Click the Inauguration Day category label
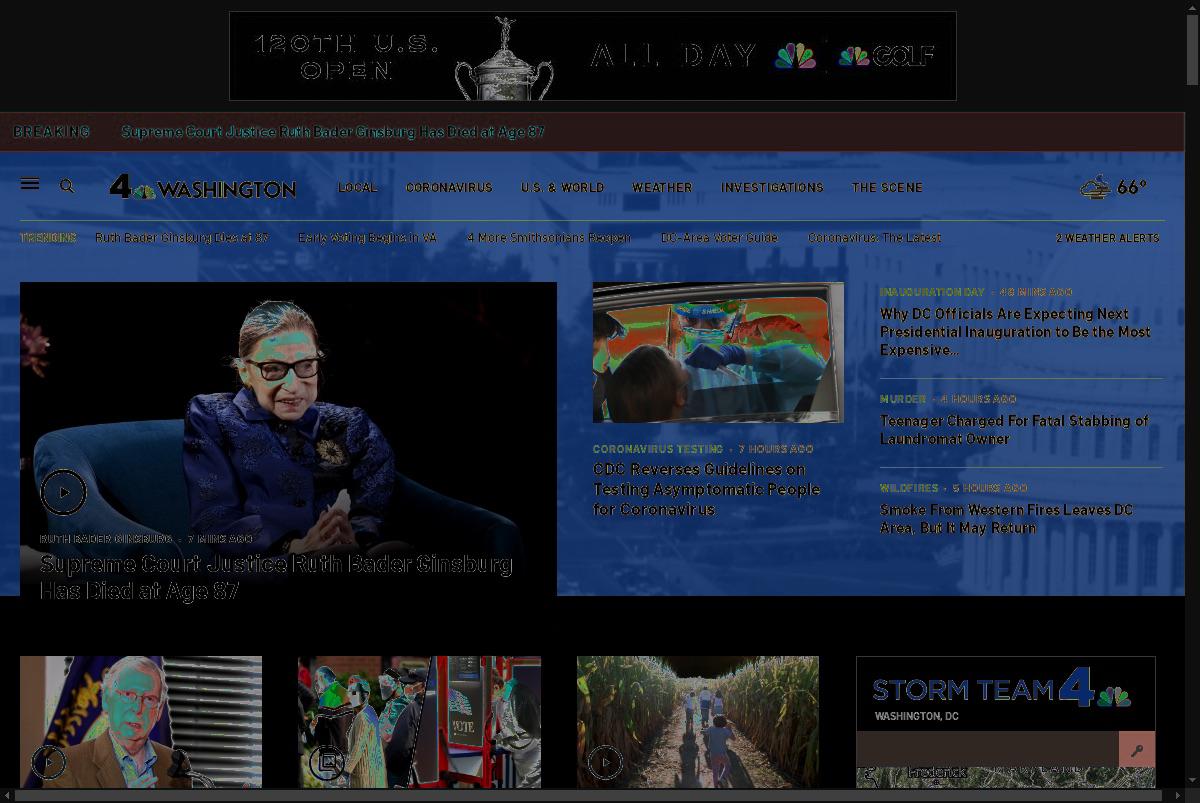Image resolution: width=1200 pixels, height=803 pixels. tap(932, 292)
